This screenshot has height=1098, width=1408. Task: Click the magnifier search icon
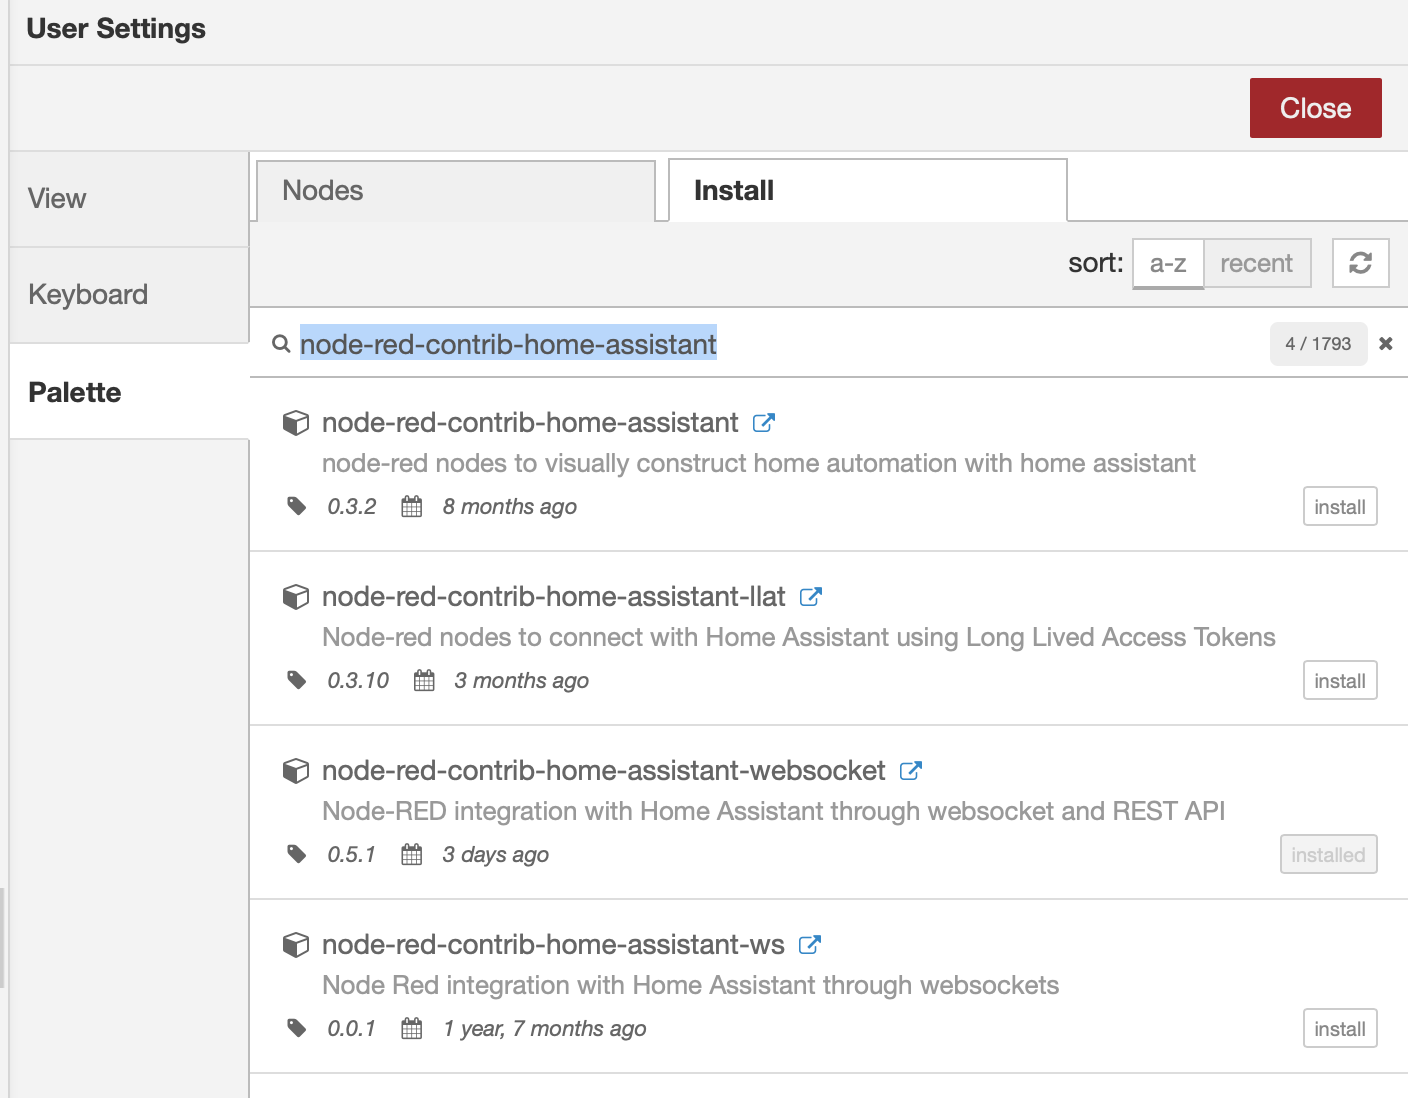click(281, 344)
